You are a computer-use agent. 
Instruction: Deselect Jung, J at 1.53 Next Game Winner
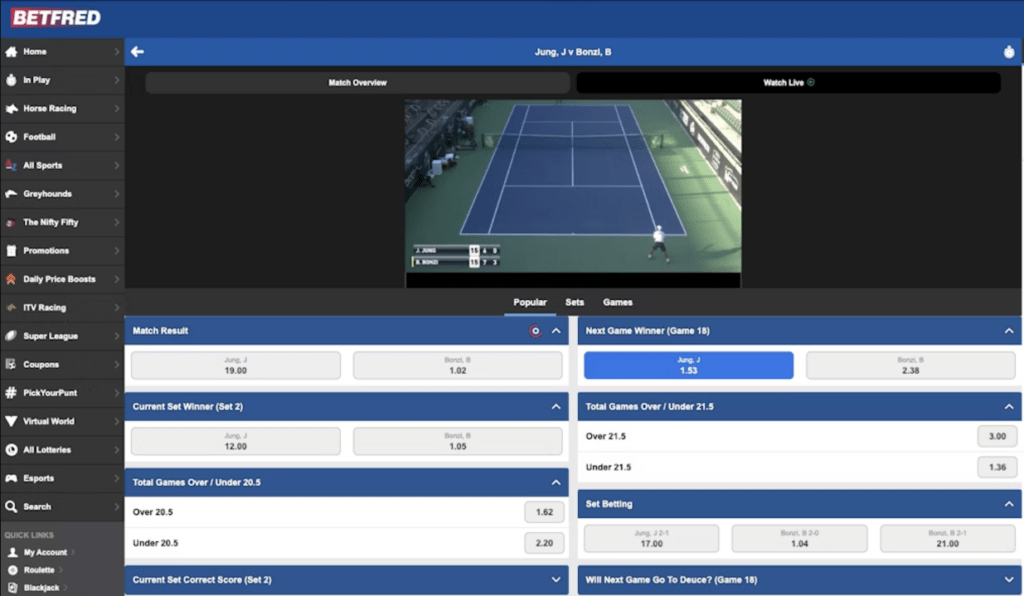coord(688,366)
